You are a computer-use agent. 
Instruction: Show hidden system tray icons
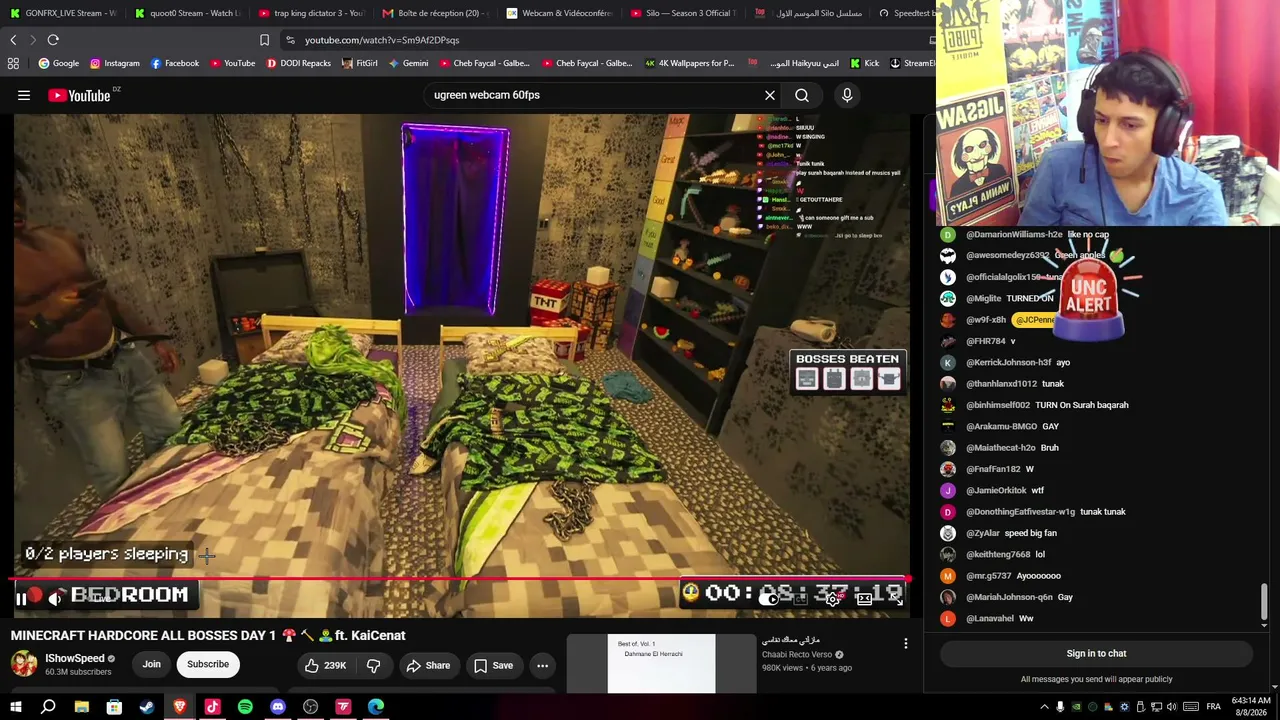pyautogui.click(x=1044, y=707)
